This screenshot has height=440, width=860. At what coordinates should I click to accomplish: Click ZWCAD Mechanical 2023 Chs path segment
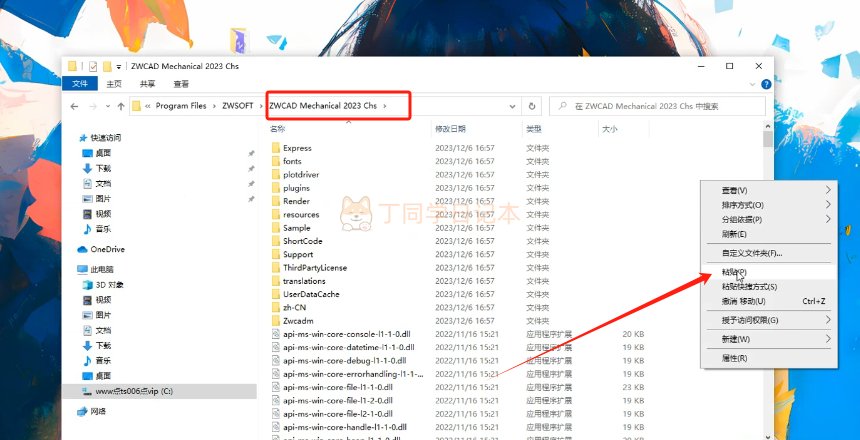pyautogui.click(x=323, y=106)
